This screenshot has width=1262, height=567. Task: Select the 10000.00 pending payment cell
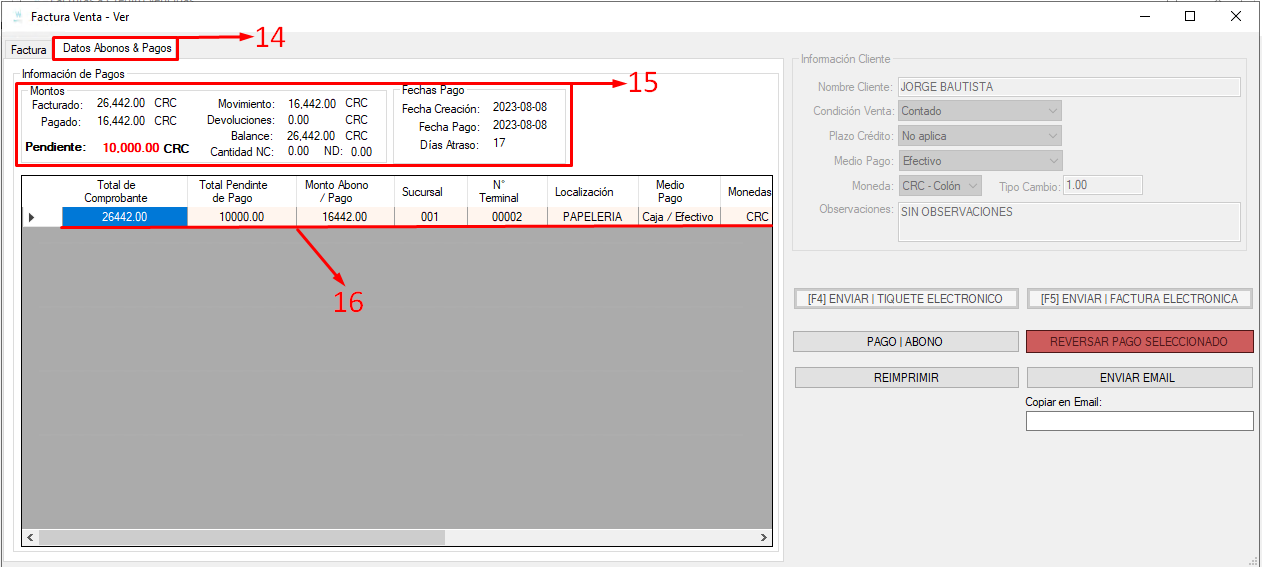241,216
